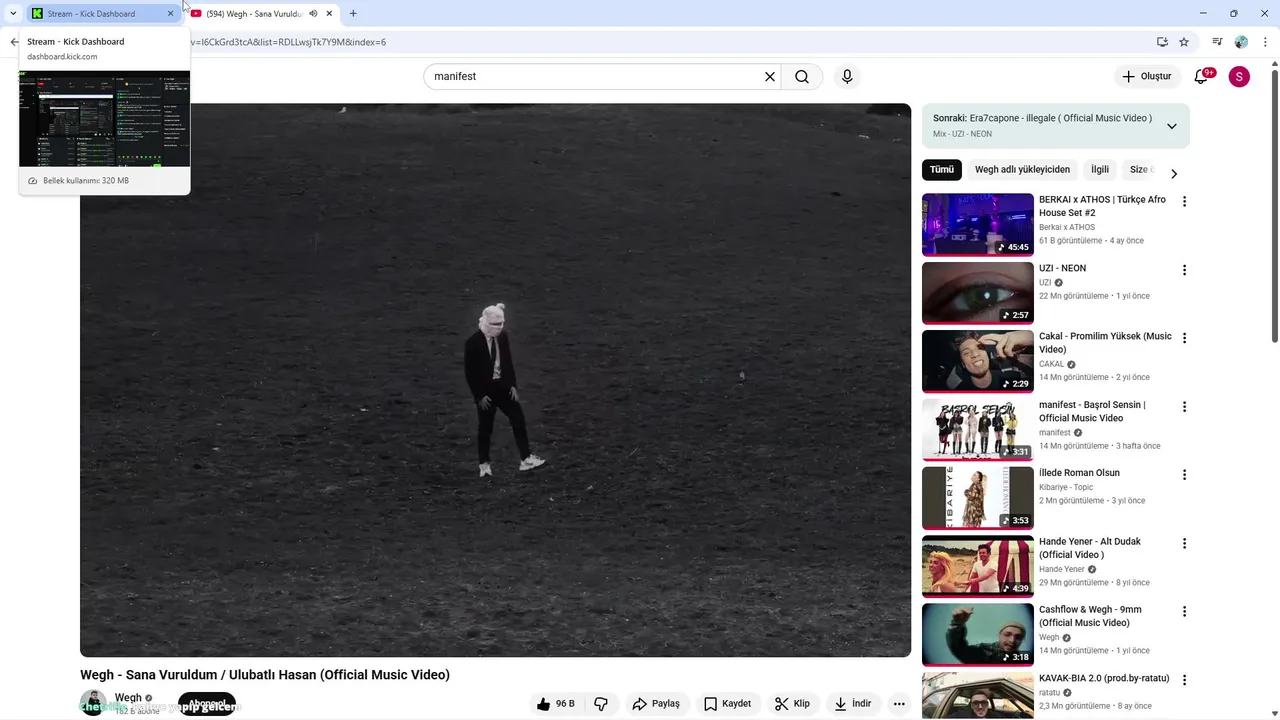Click the install app icon in address bar

[x=1162, y=42]
